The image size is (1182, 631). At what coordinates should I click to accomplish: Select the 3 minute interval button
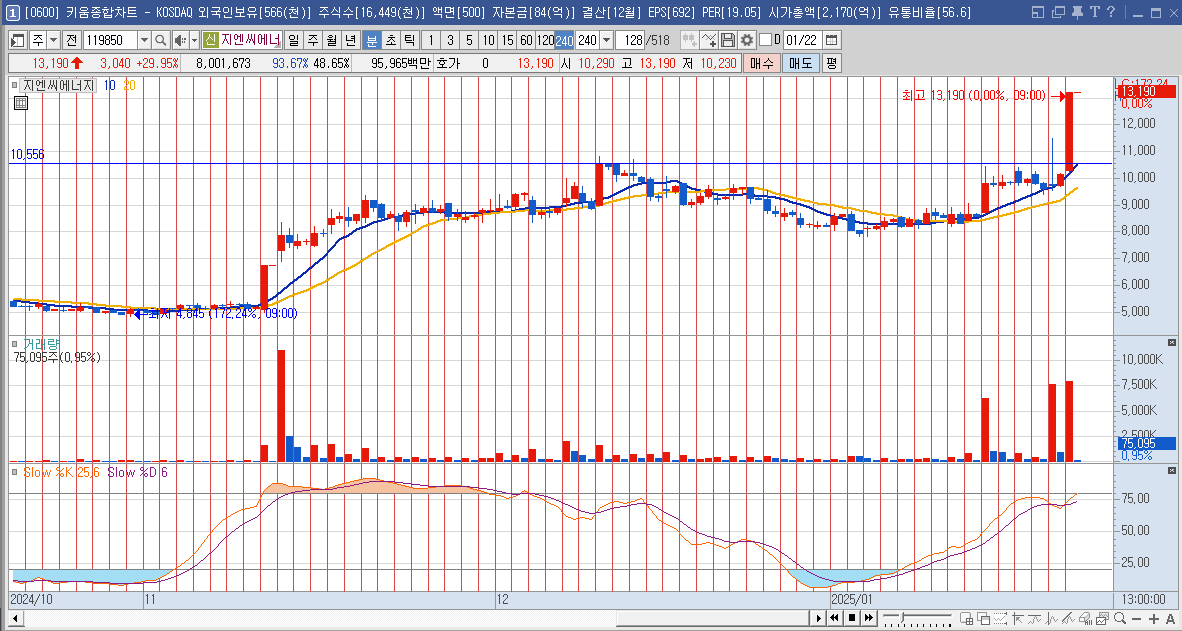pos(450,40)
